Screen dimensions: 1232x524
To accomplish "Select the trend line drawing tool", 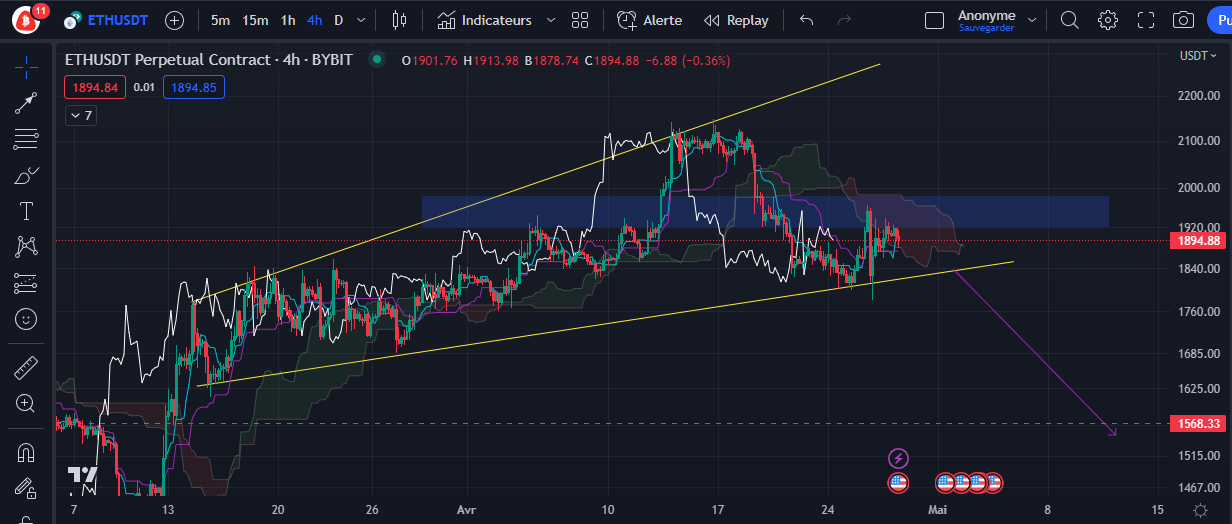I will tap(26, 102).
